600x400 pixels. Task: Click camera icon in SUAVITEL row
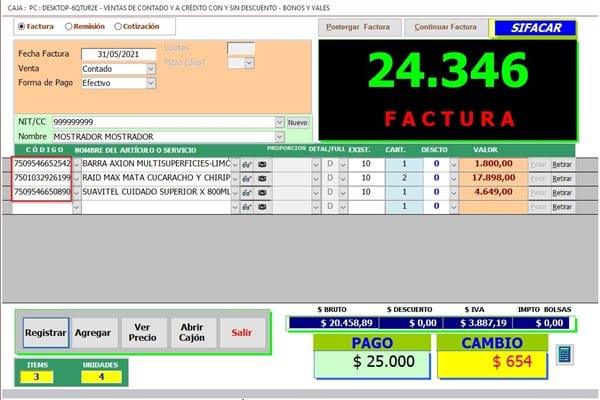(262, 193)
